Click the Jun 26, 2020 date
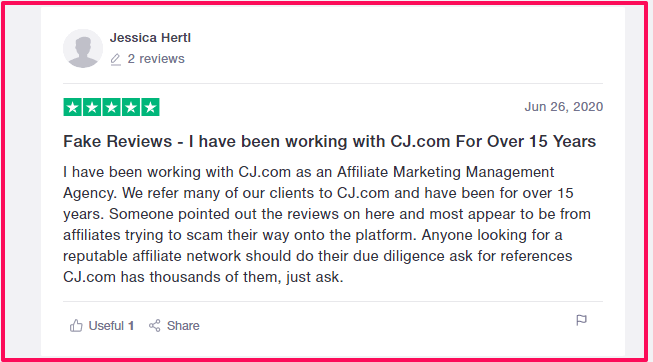 (563, 107)
